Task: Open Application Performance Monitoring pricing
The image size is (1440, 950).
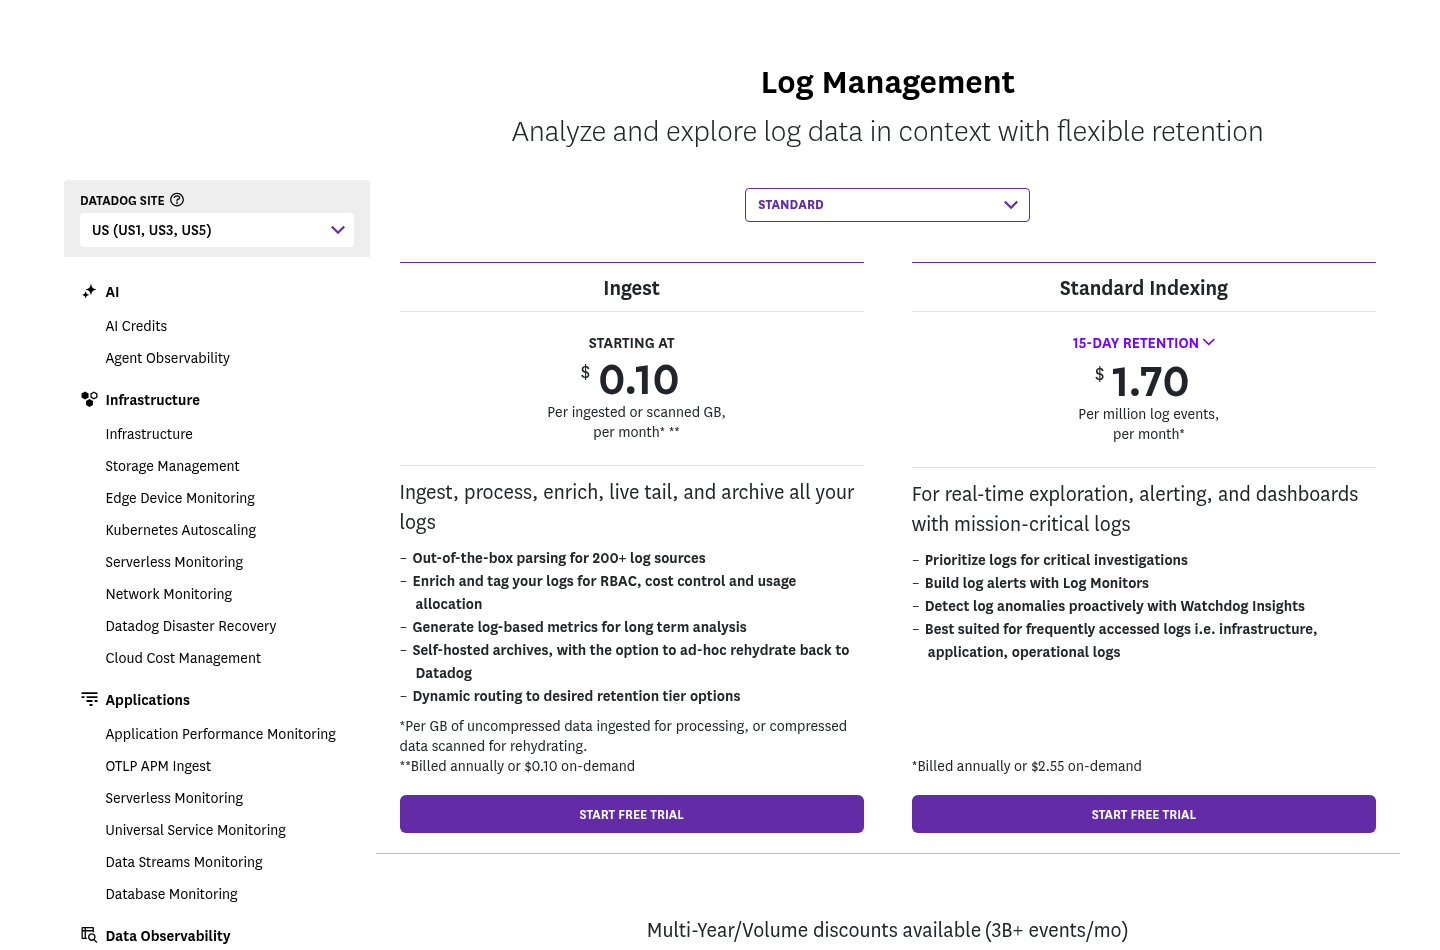Action: 220,734
